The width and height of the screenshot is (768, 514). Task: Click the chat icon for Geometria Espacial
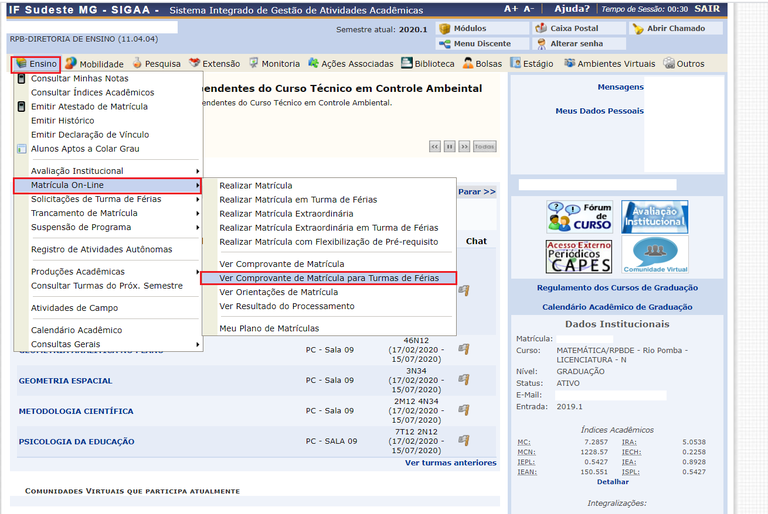(463, 380)
